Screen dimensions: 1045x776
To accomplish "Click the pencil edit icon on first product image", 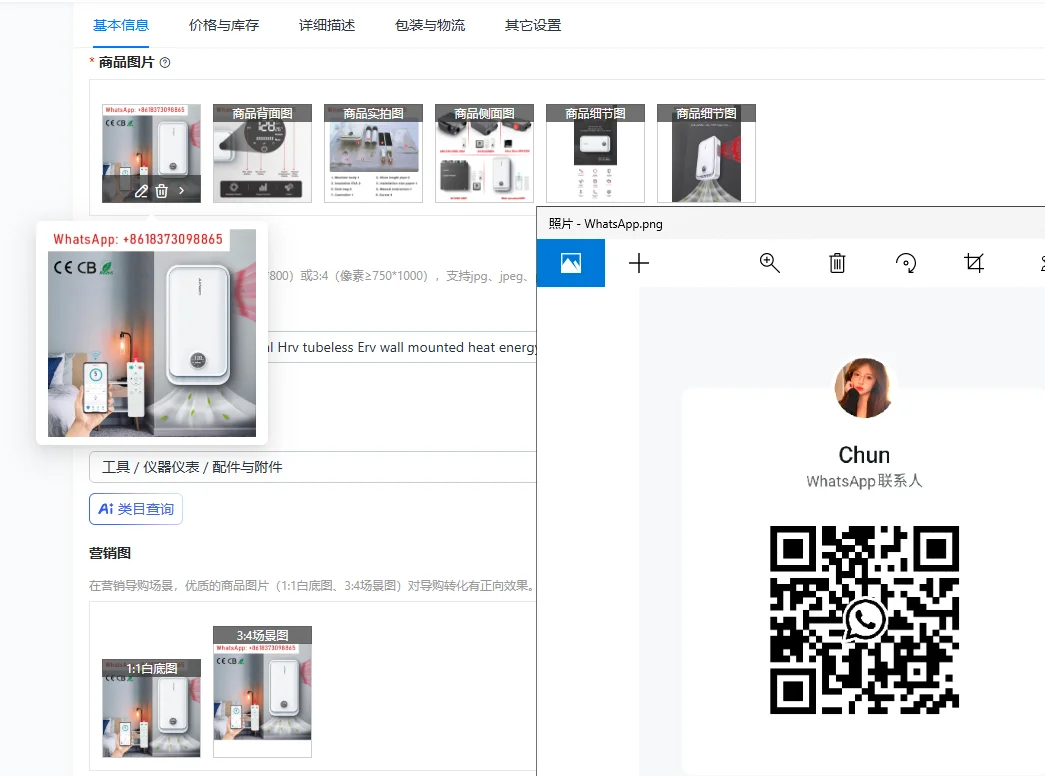I will pos(141,191).
